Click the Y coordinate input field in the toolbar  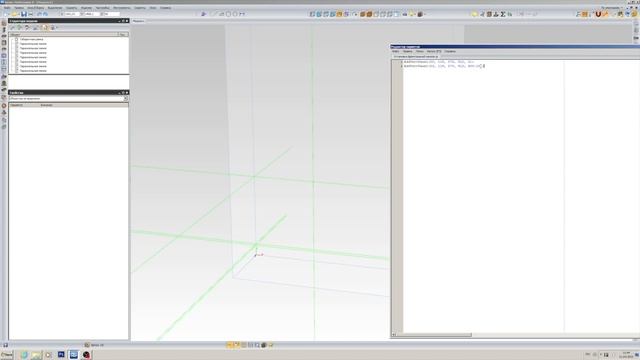[x=92, y=14]
